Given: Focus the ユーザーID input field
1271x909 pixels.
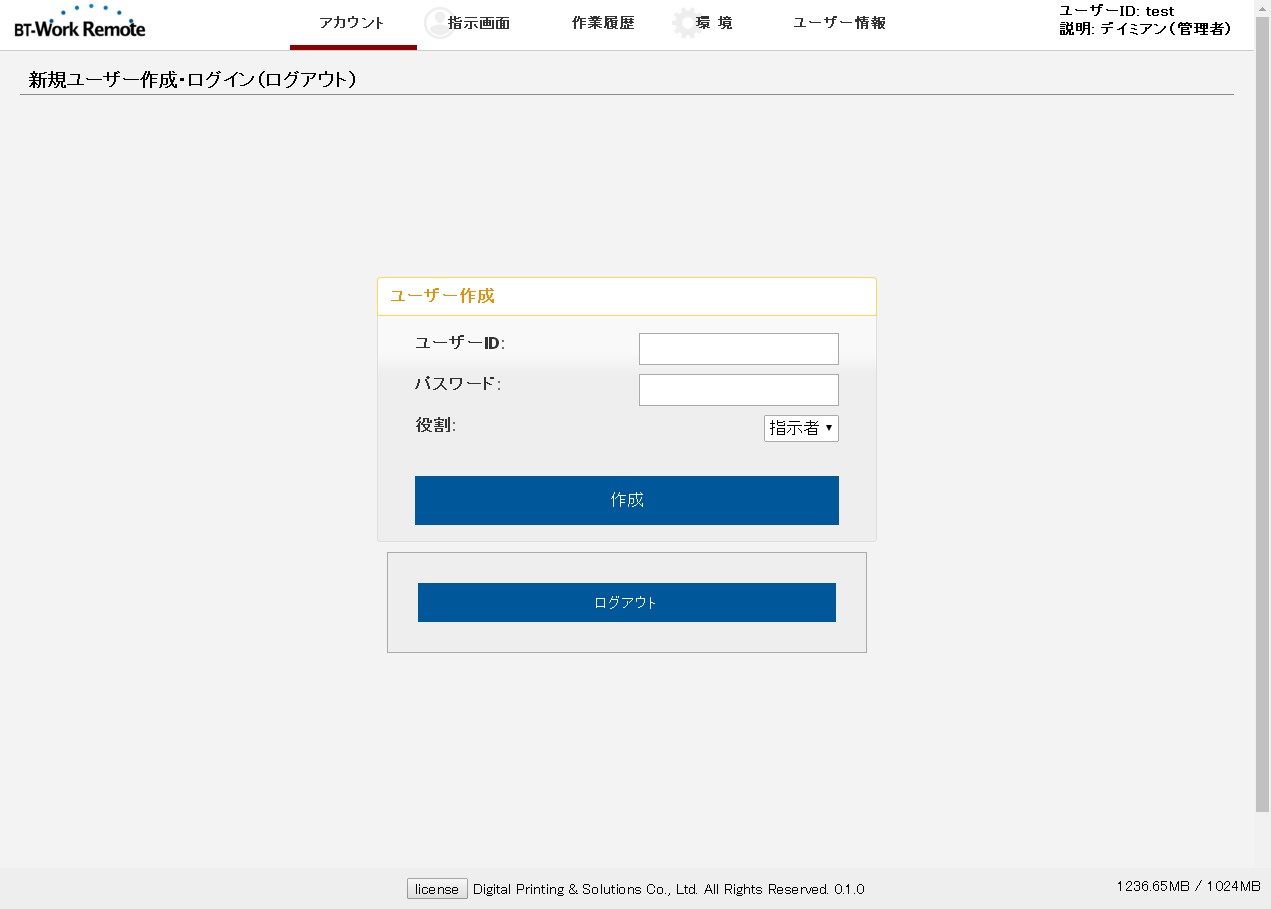Looking at the screenshot, I should (x=738, y=349).
